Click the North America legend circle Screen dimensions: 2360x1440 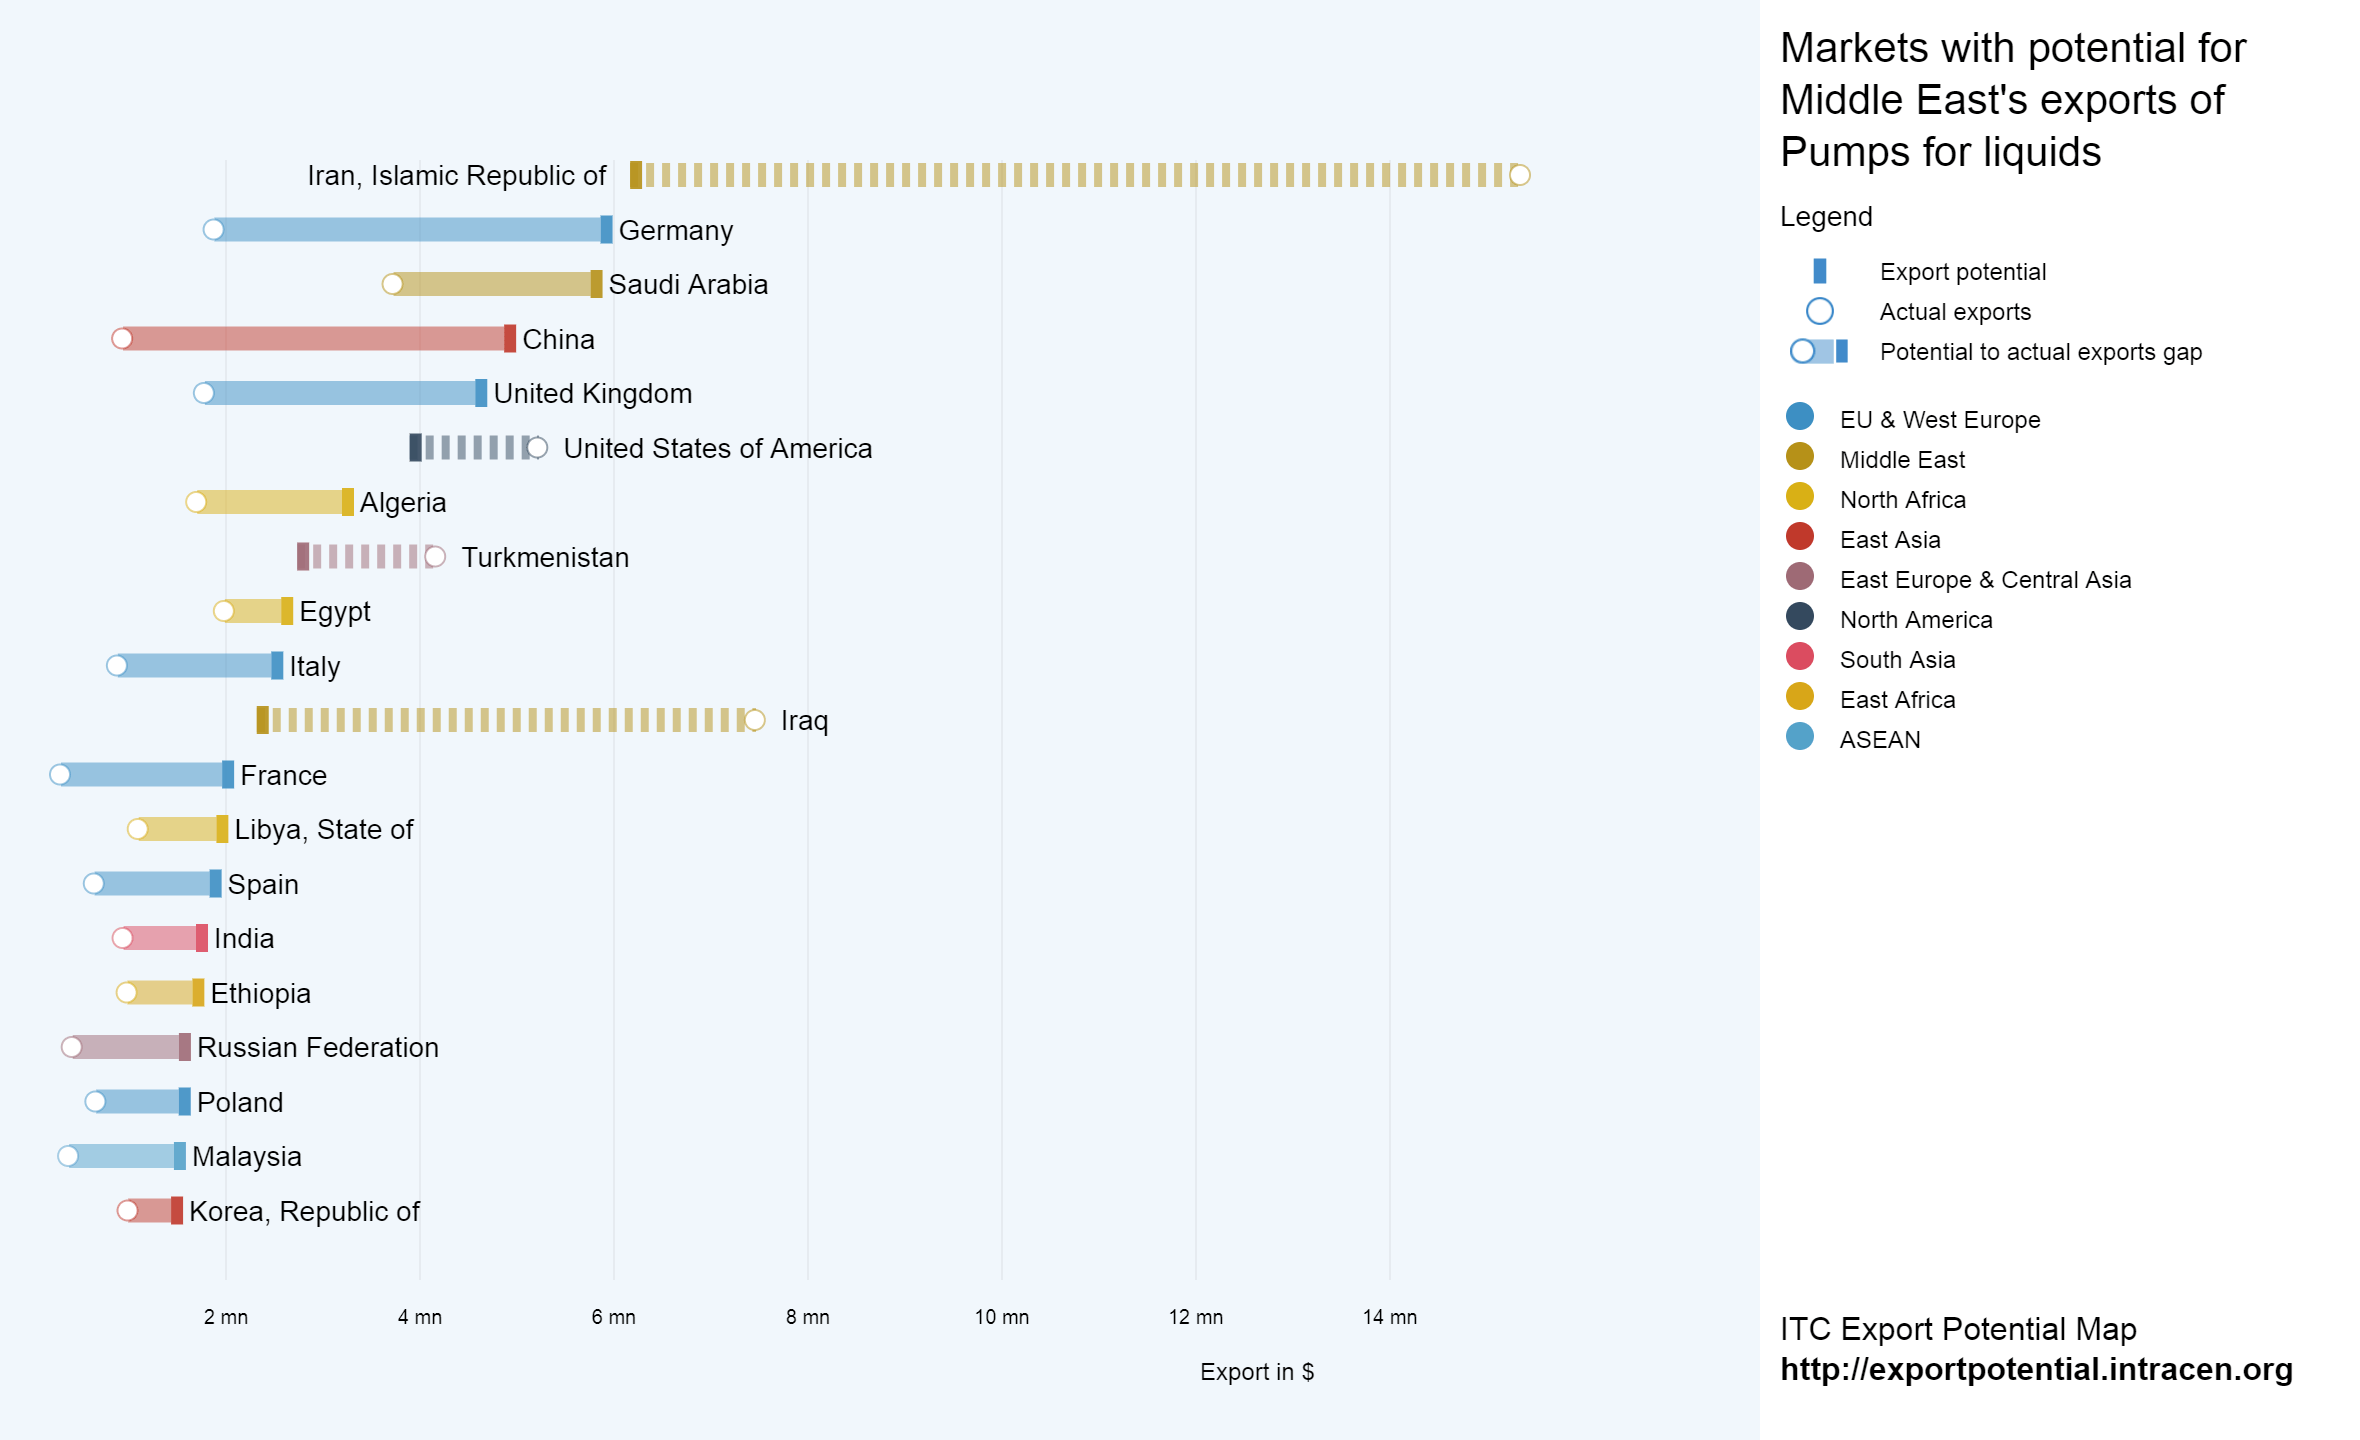pos(1799,617)
